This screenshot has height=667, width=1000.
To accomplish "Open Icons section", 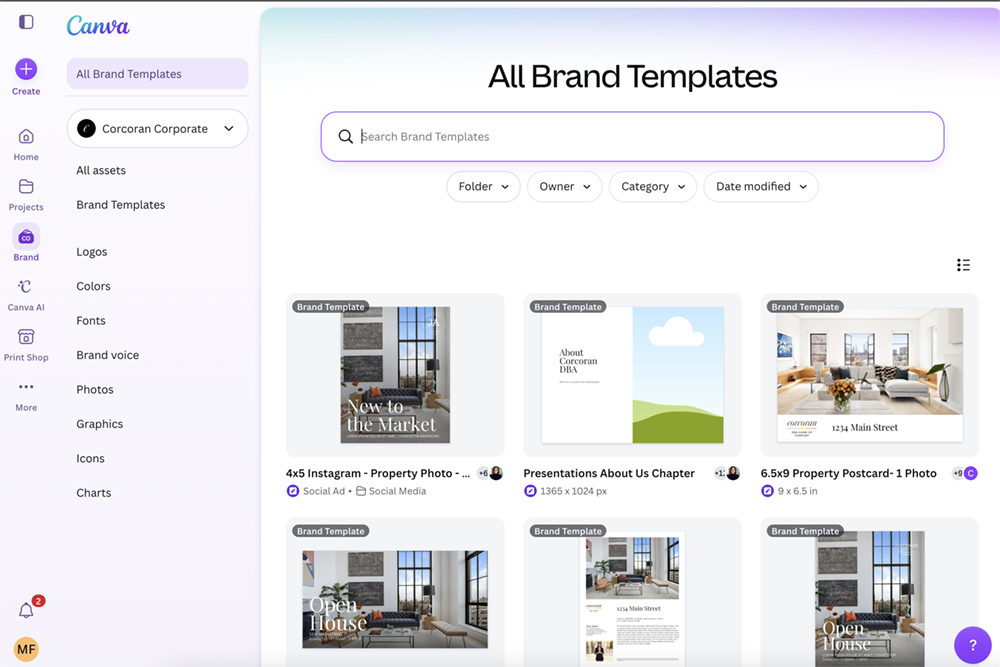I will [x=90, y=458].
